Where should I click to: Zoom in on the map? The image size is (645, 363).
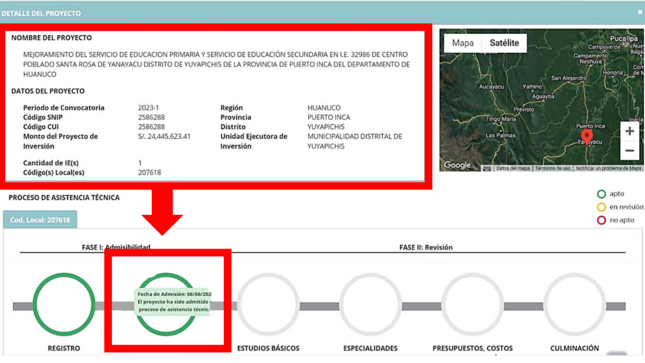click(x=629, y=131)
